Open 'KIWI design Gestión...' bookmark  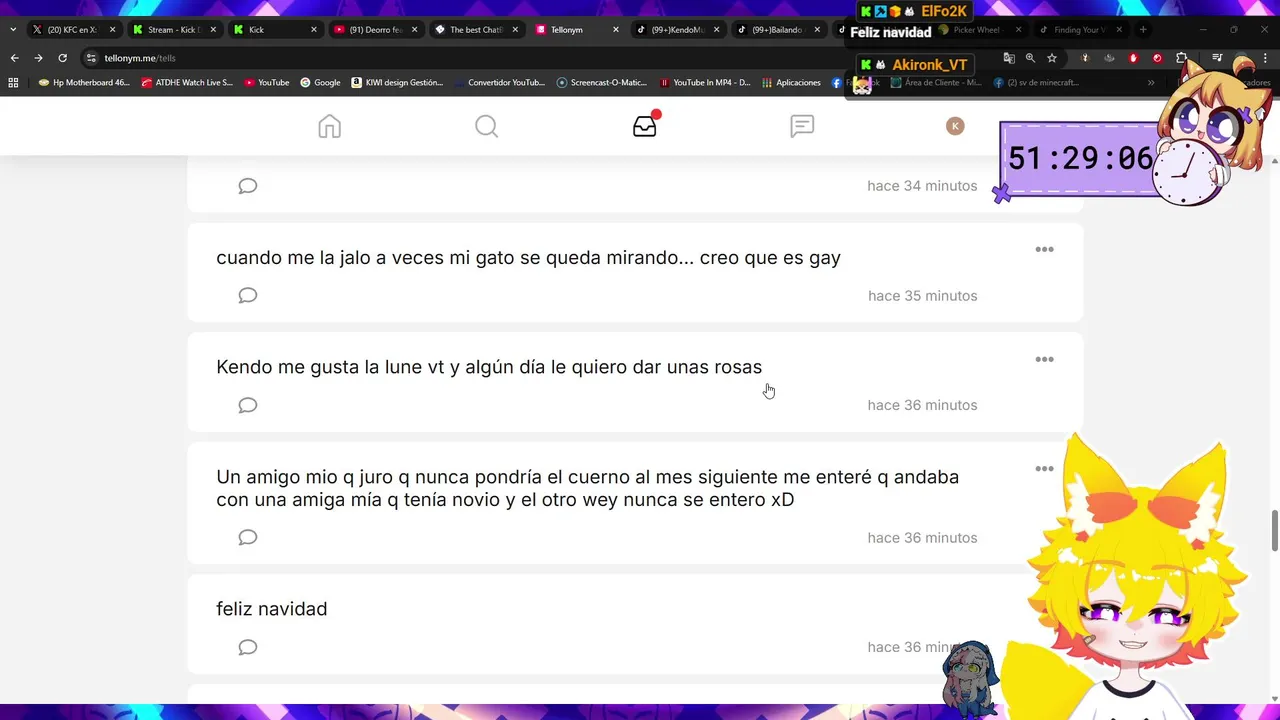point(397,83)
